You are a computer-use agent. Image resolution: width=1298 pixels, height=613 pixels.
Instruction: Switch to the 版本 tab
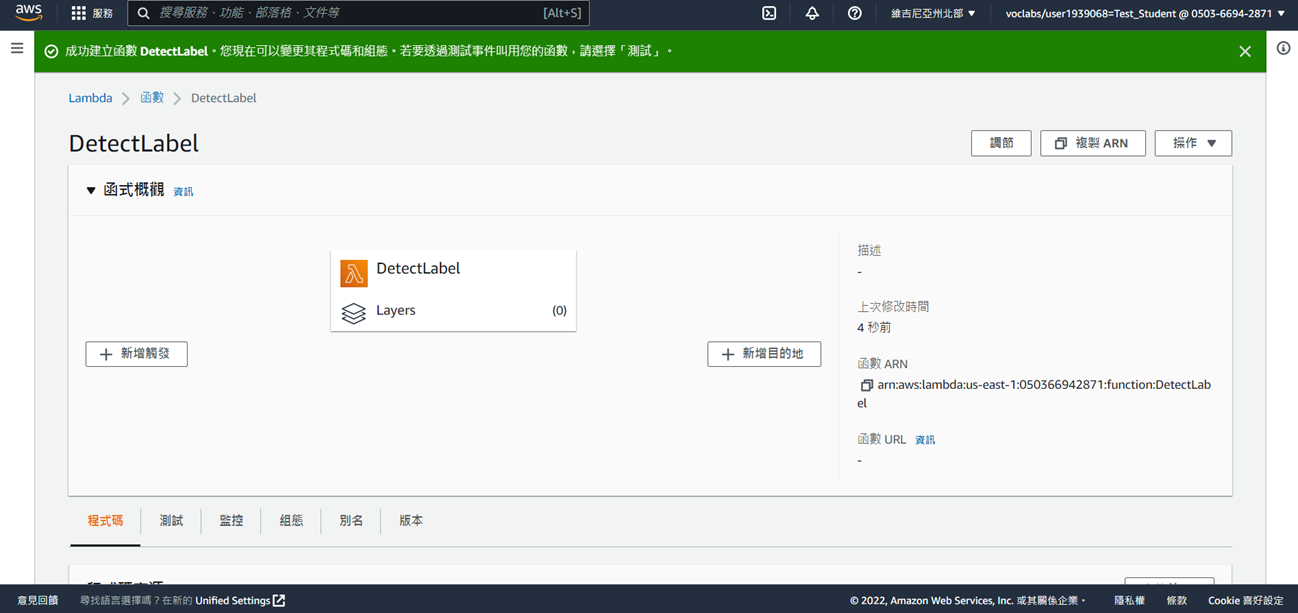click(x=411, y=521)
